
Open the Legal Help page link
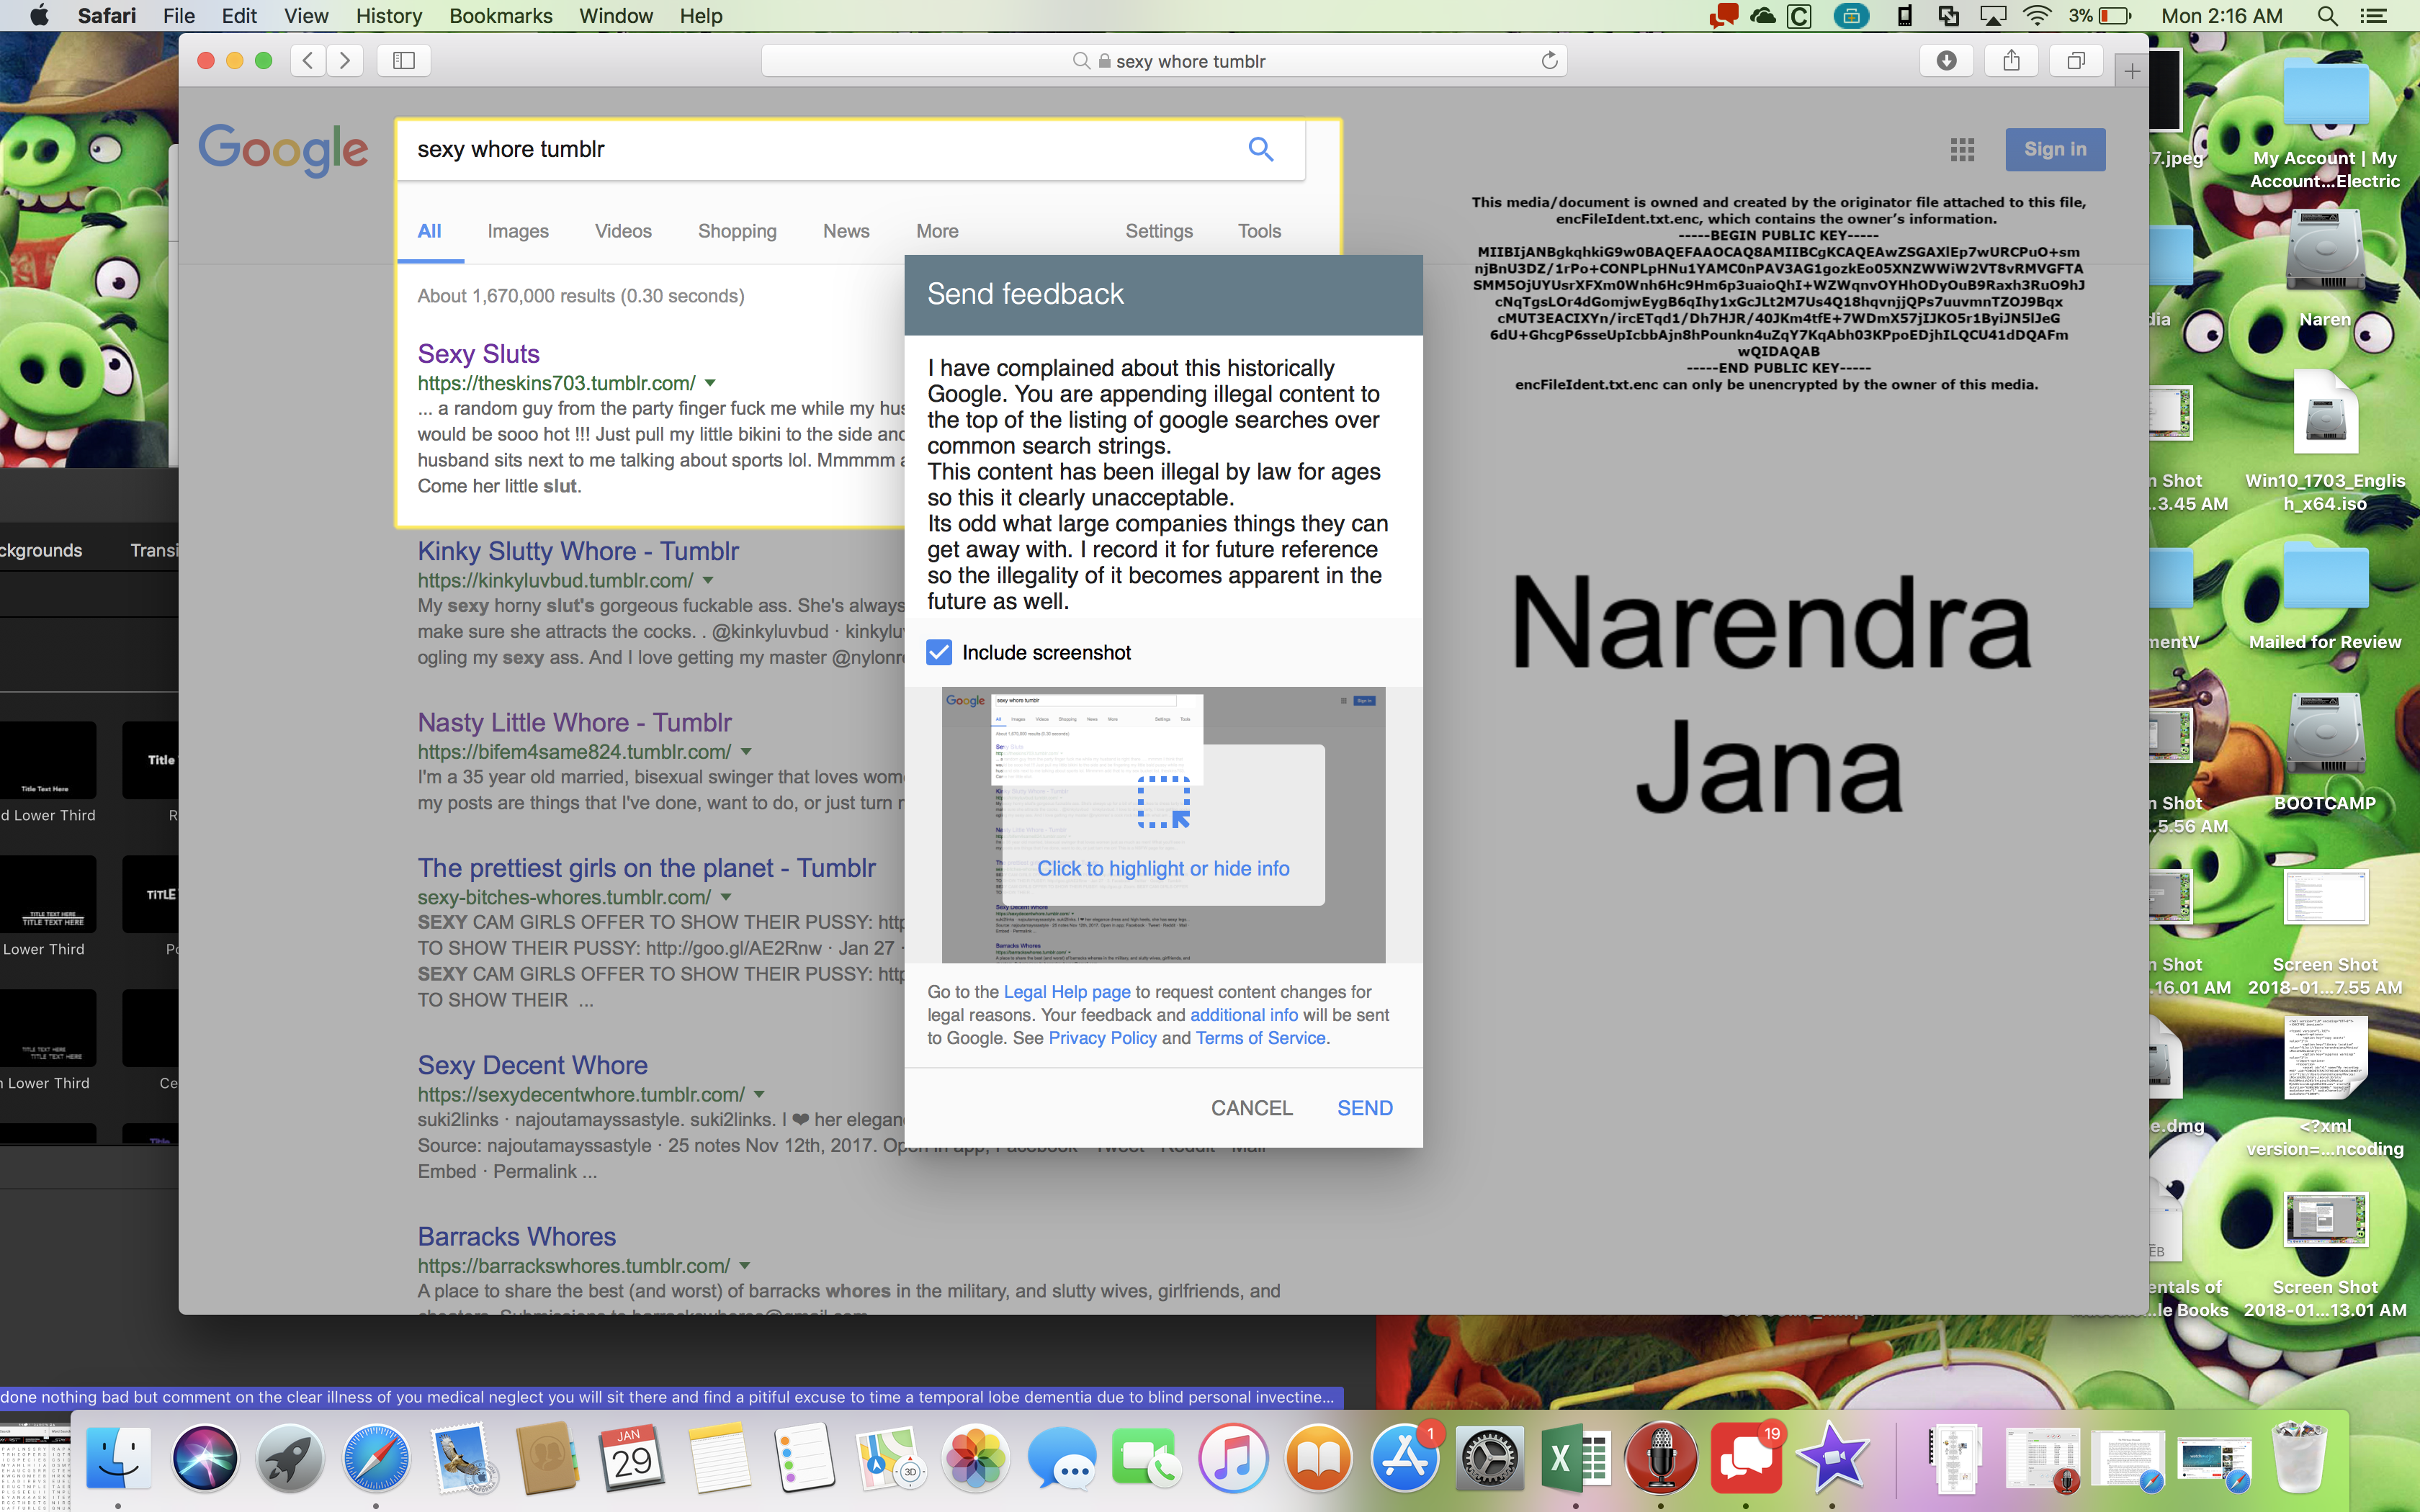(1066, 991)
